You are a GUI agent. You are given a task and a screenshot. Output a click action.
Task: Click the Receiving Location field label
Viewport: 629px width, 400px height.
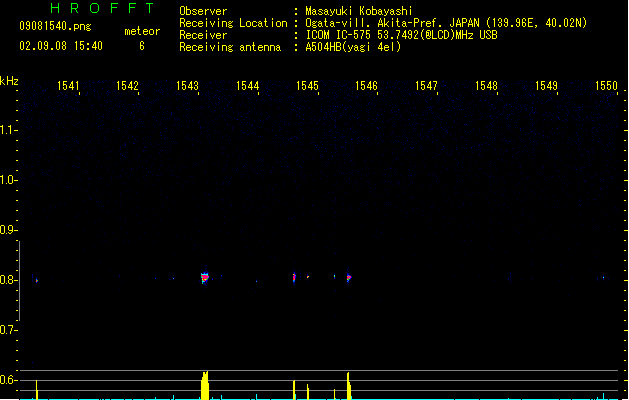tap(233, 23)
